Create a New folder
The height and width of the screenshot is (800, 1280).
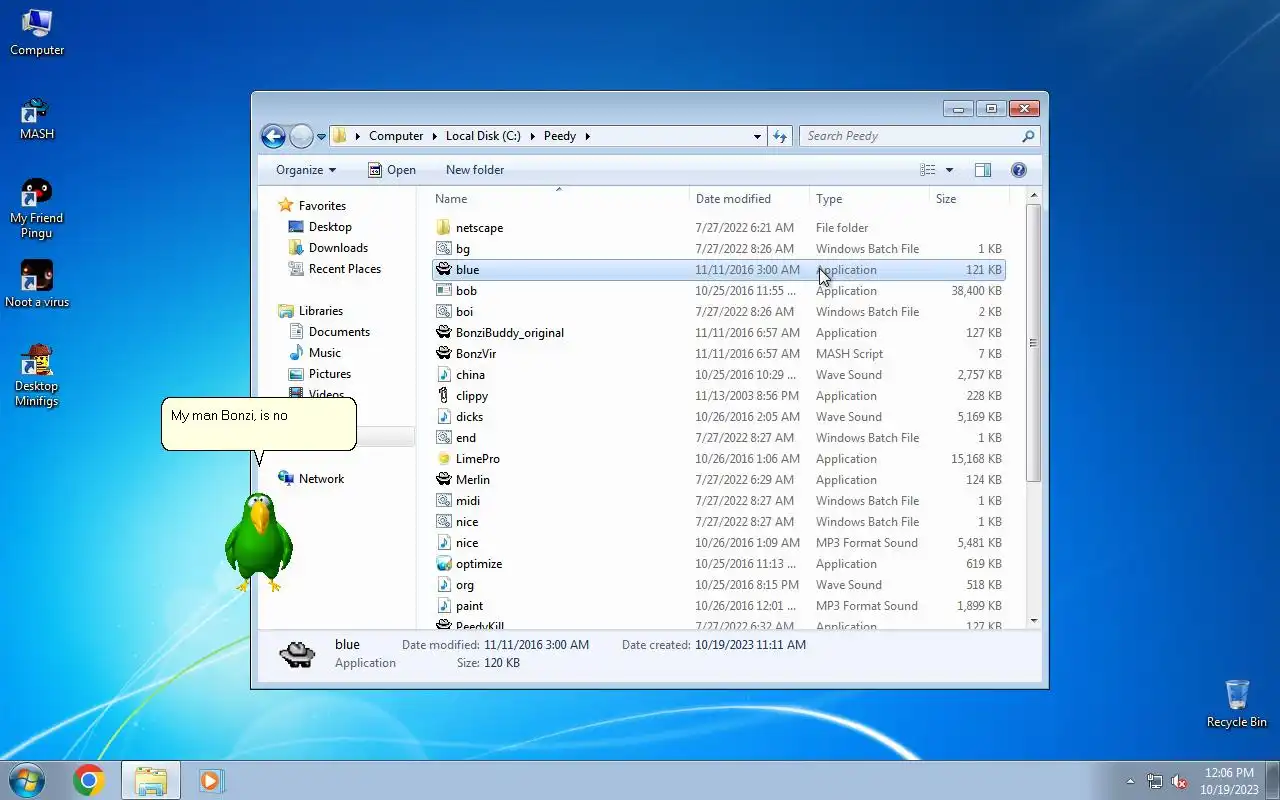[475, 170]
